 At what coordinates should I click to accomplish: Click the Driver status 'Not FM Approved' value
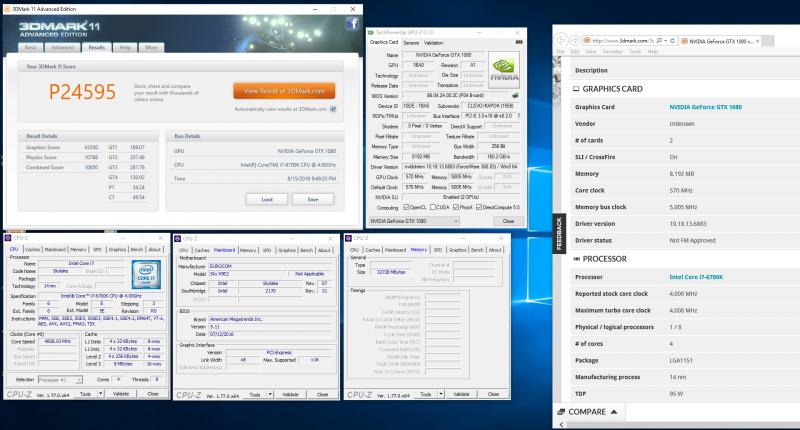point(692,240)
